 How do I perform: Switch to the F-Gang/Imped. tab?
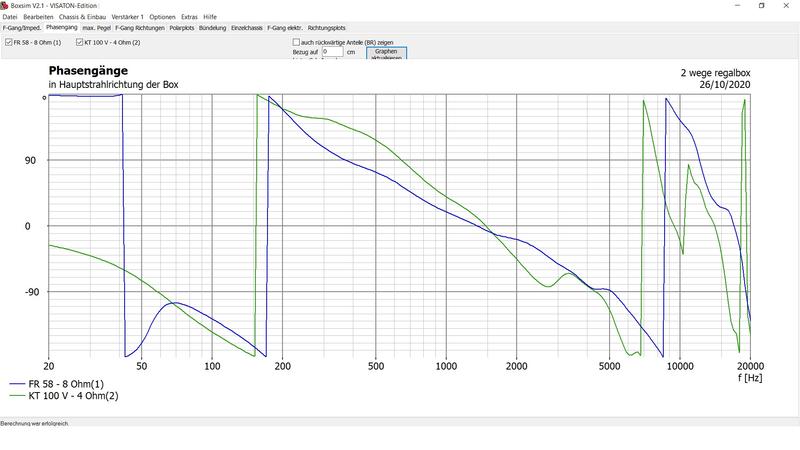tap(22, 28)
